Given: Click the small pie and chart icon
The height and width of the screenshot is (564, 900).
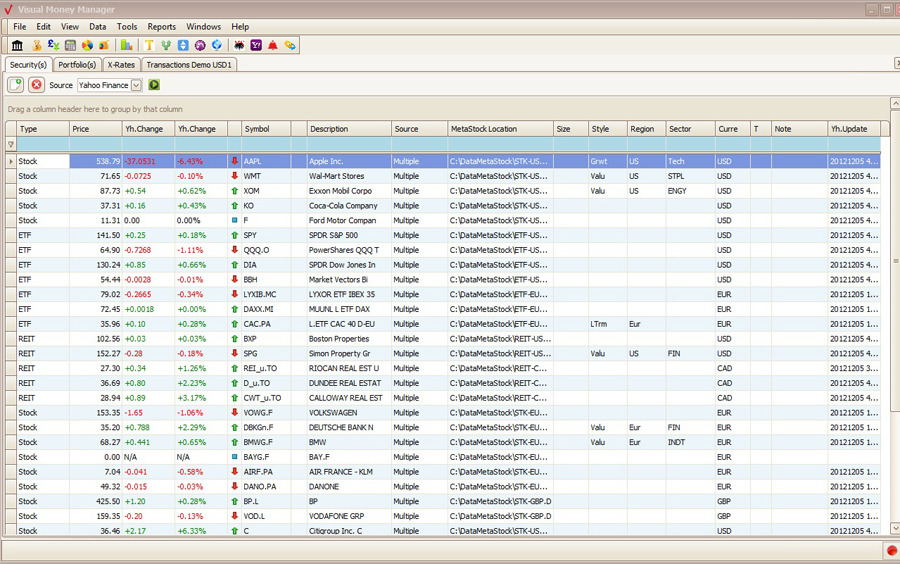Looking at the screenshot, I should pyautogui.click(x=104, y=45).
